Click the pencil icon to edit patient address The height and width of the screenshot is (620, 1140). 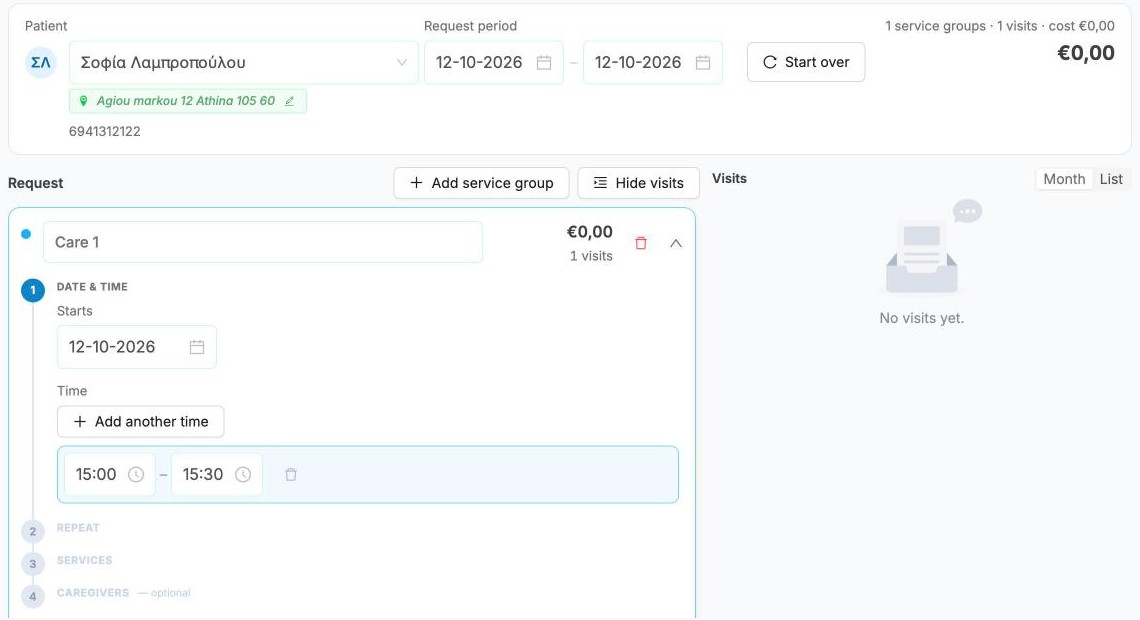tap(289, 101)
